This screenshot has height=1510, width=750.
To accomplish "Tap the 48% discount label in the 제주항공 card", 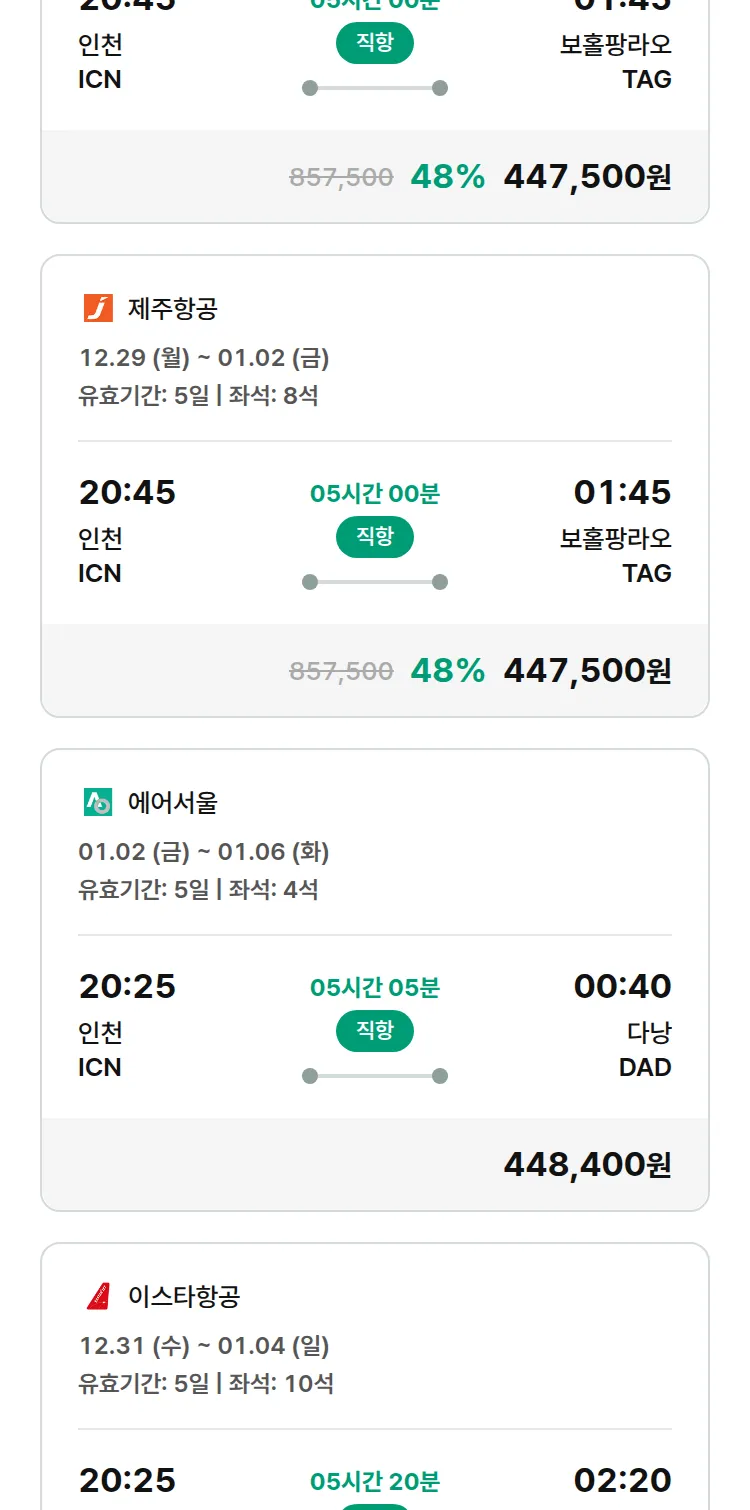I will (x=447, y=671).
